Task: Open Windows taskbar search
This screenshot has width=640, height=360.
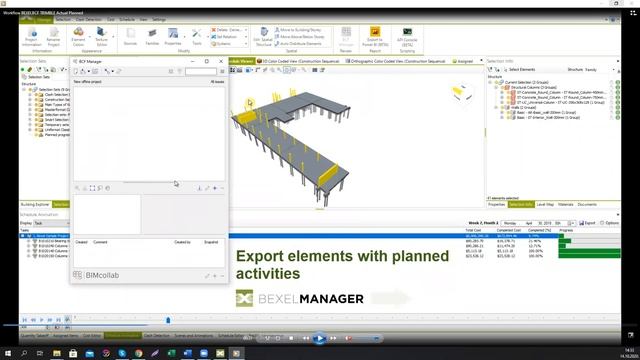Action: tap(24, 353)
